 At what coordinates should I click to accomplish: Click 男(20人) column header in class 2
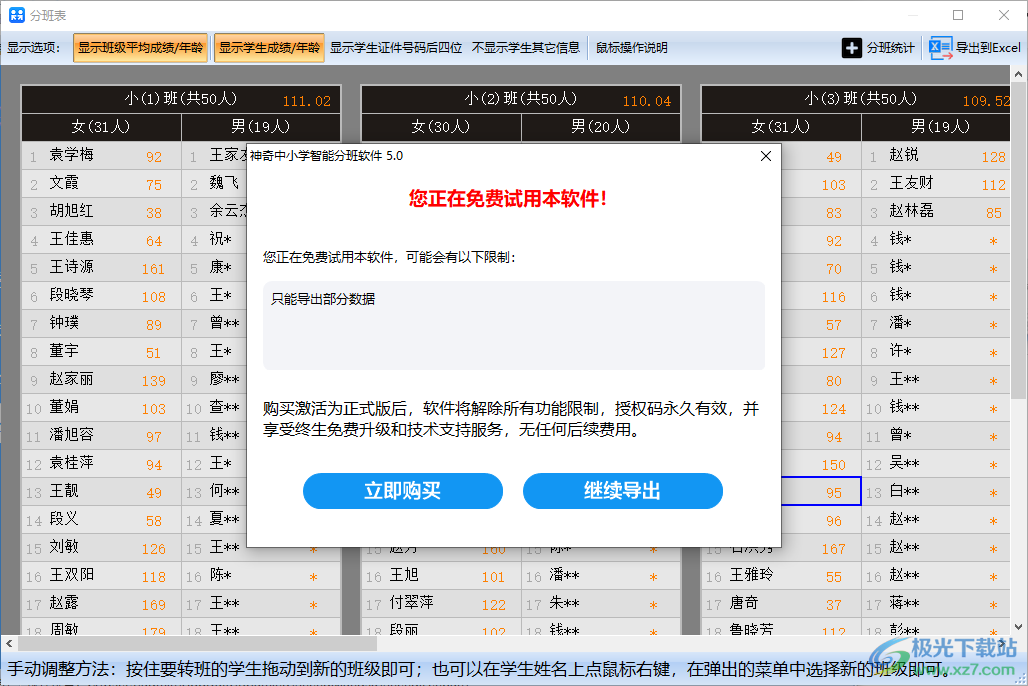(601, 127)
